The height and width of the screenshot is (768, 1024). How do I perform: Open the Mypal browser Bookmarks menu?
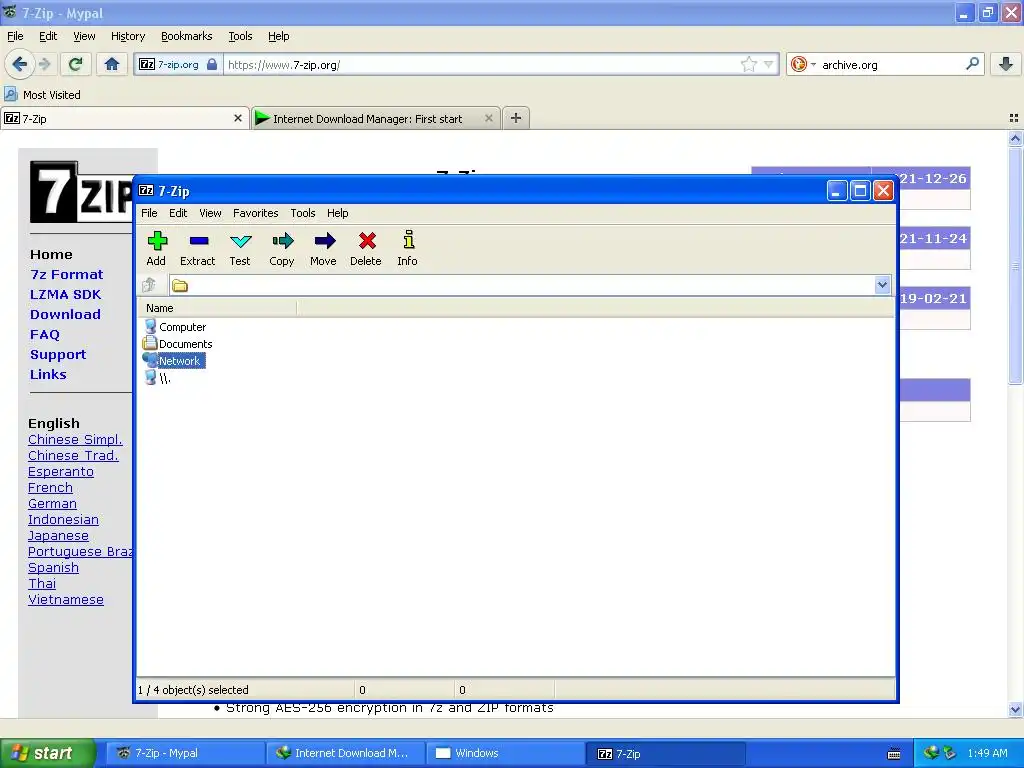tap(187, 36)
